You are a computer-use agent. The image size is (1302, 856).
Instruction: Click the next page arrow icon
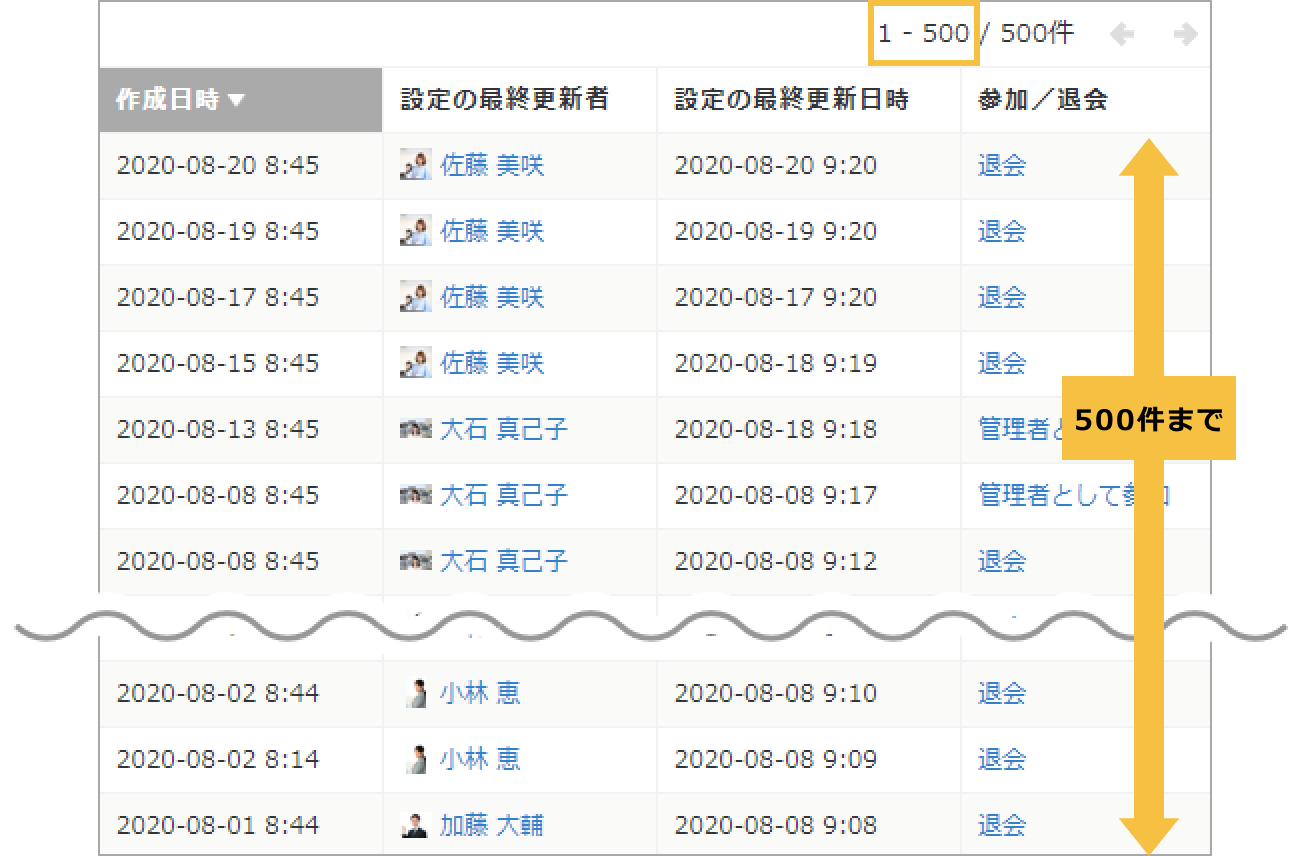point(1184,33)
